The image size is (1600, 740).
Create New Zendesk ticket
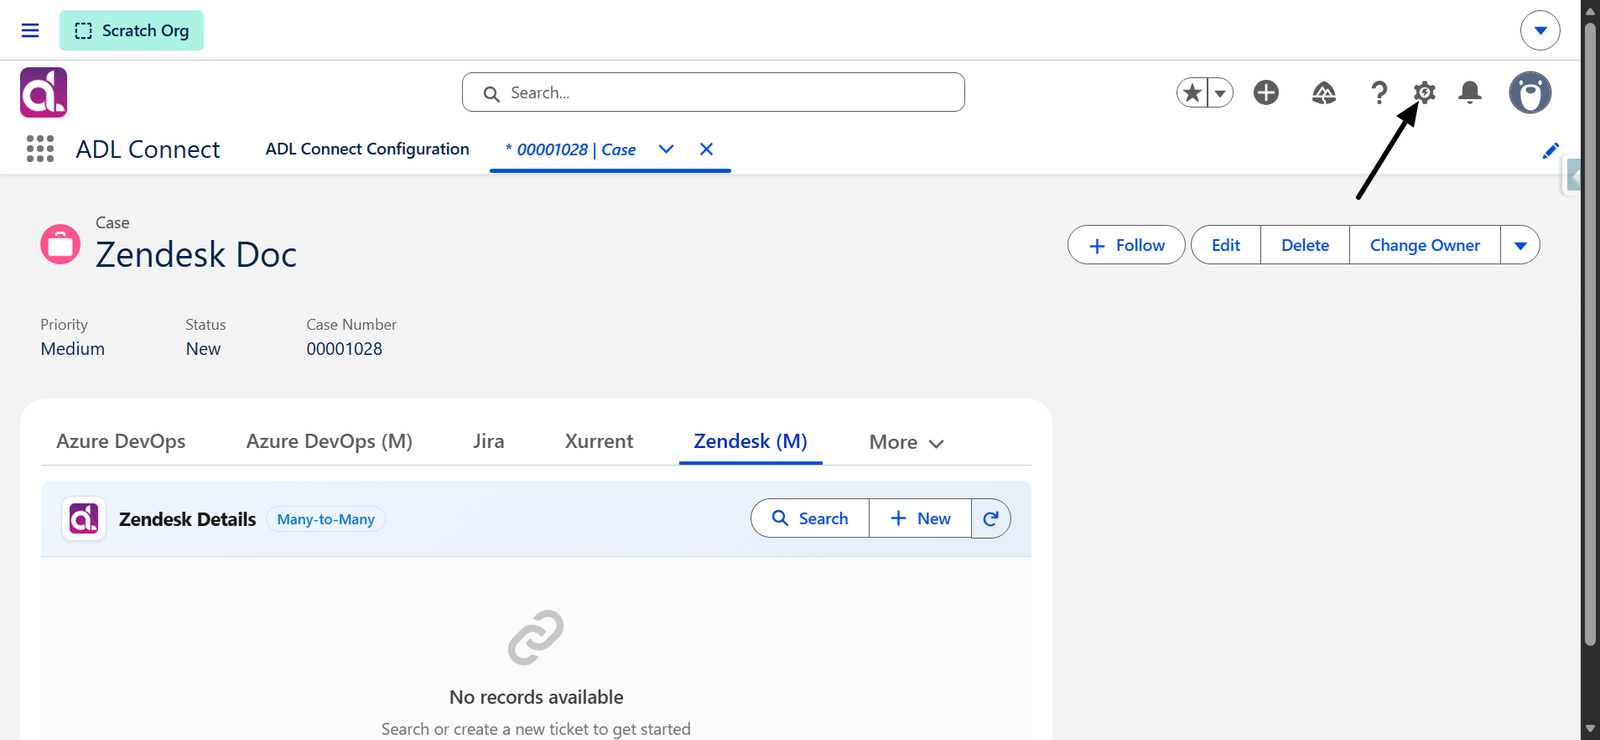(x=920, y=518)
